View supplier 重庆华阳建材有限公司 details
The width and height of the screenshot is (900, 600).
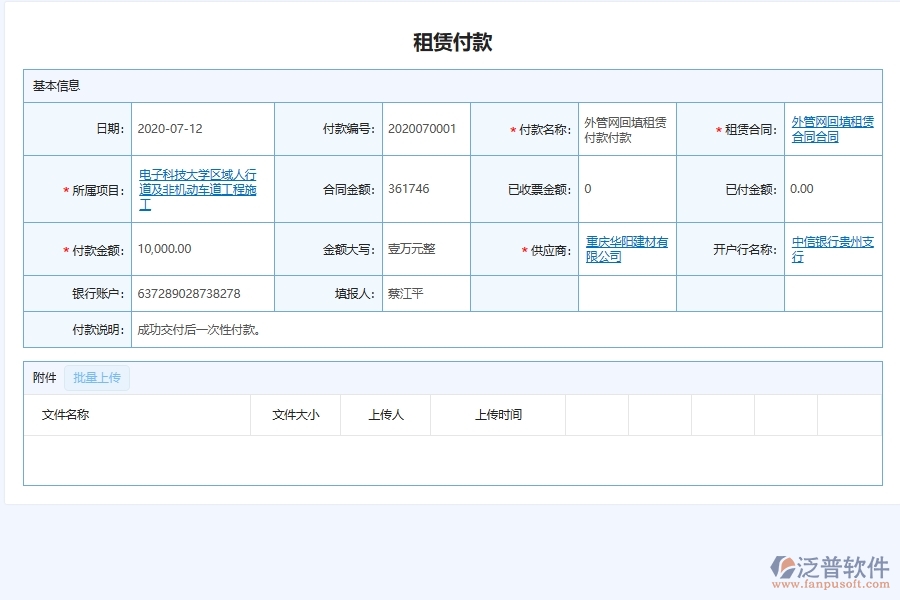[625, 248]
